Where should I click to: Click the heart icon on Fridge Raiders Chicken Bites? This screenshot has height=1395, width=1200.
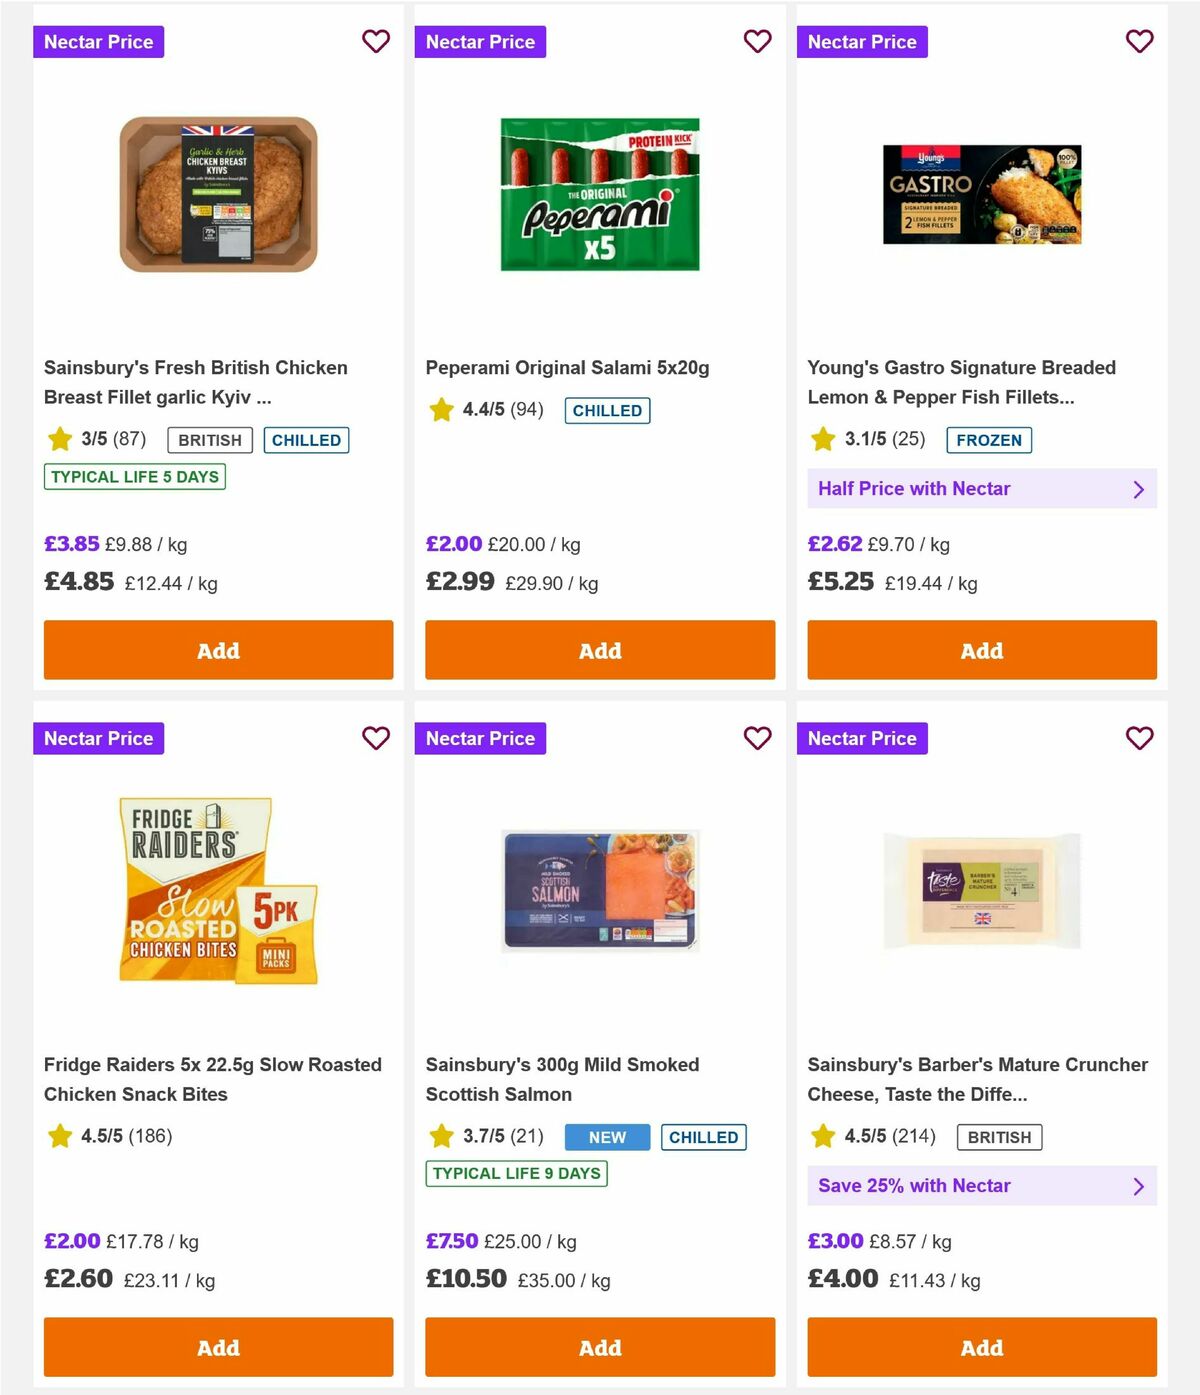coord(376,738)
